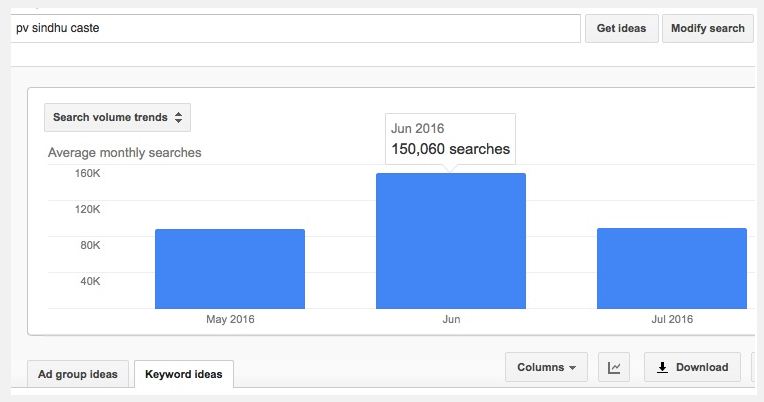Click the 'Jul 2016' x-axis label
Screen dimensions: 764x402
click(x=671, y=320)
